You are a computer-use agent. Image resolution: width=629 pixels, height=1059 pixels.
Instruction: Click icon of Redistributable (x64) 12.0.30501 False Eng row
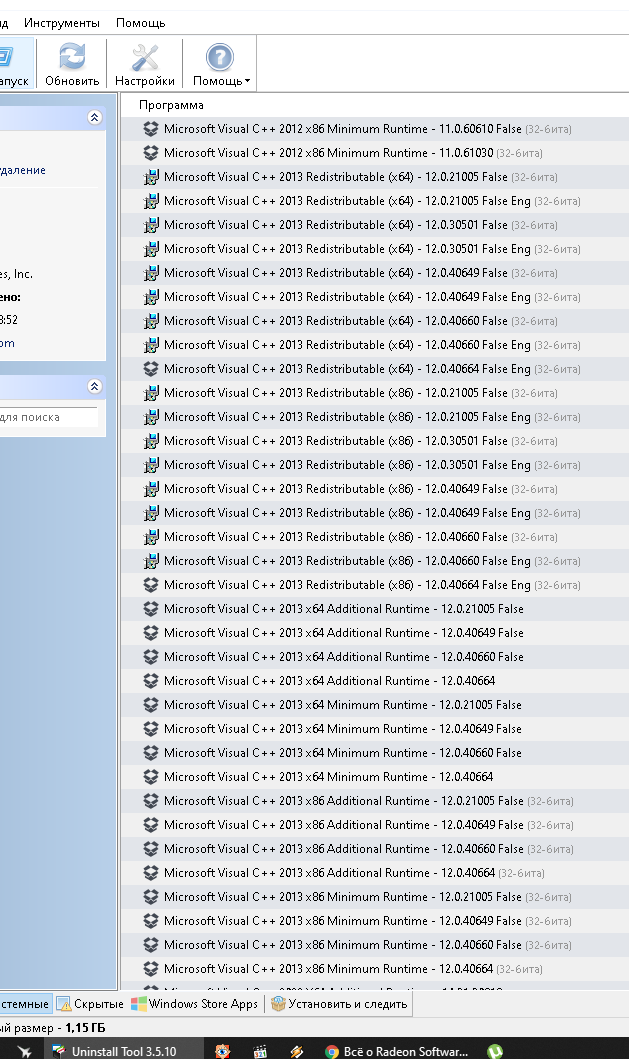(x=151, y=249)
